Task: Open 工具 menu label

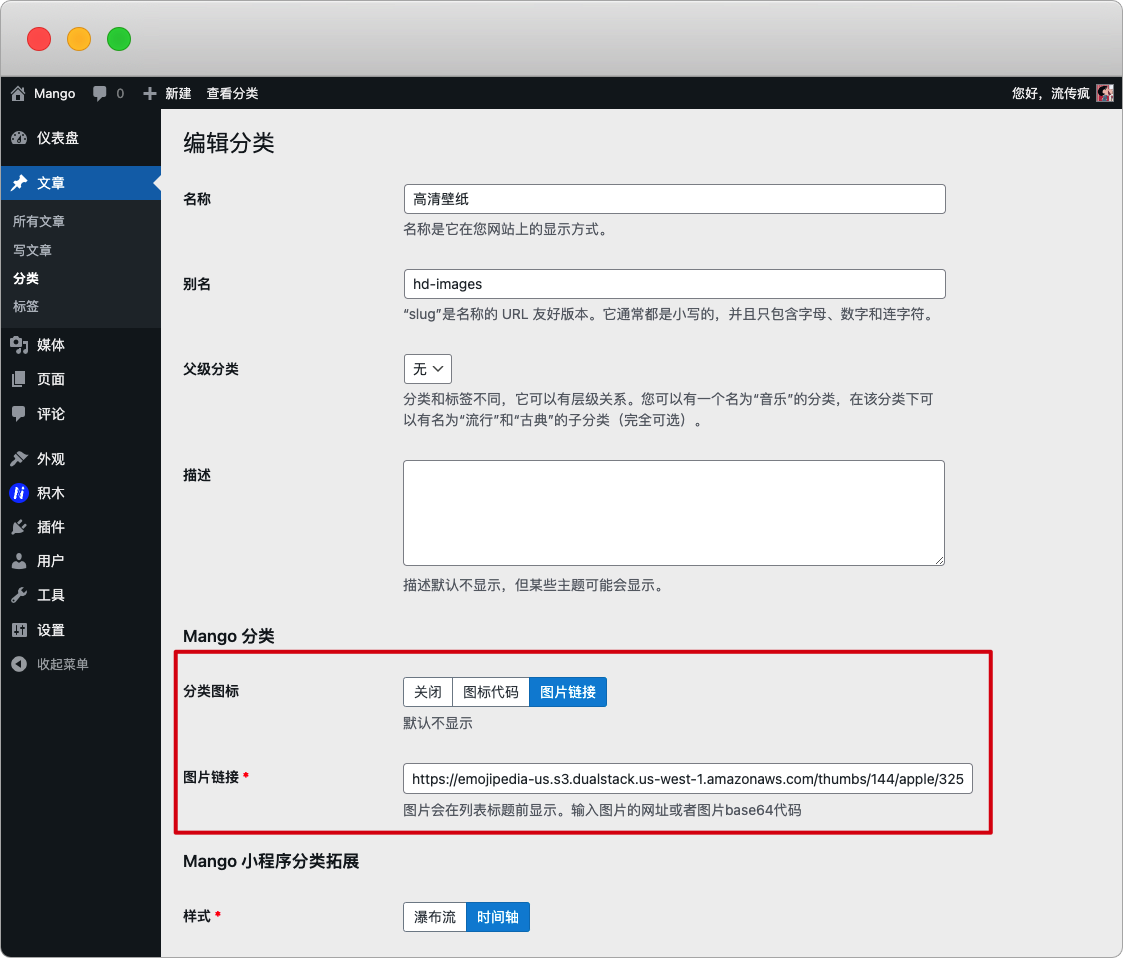Action: tap(51, 596)
